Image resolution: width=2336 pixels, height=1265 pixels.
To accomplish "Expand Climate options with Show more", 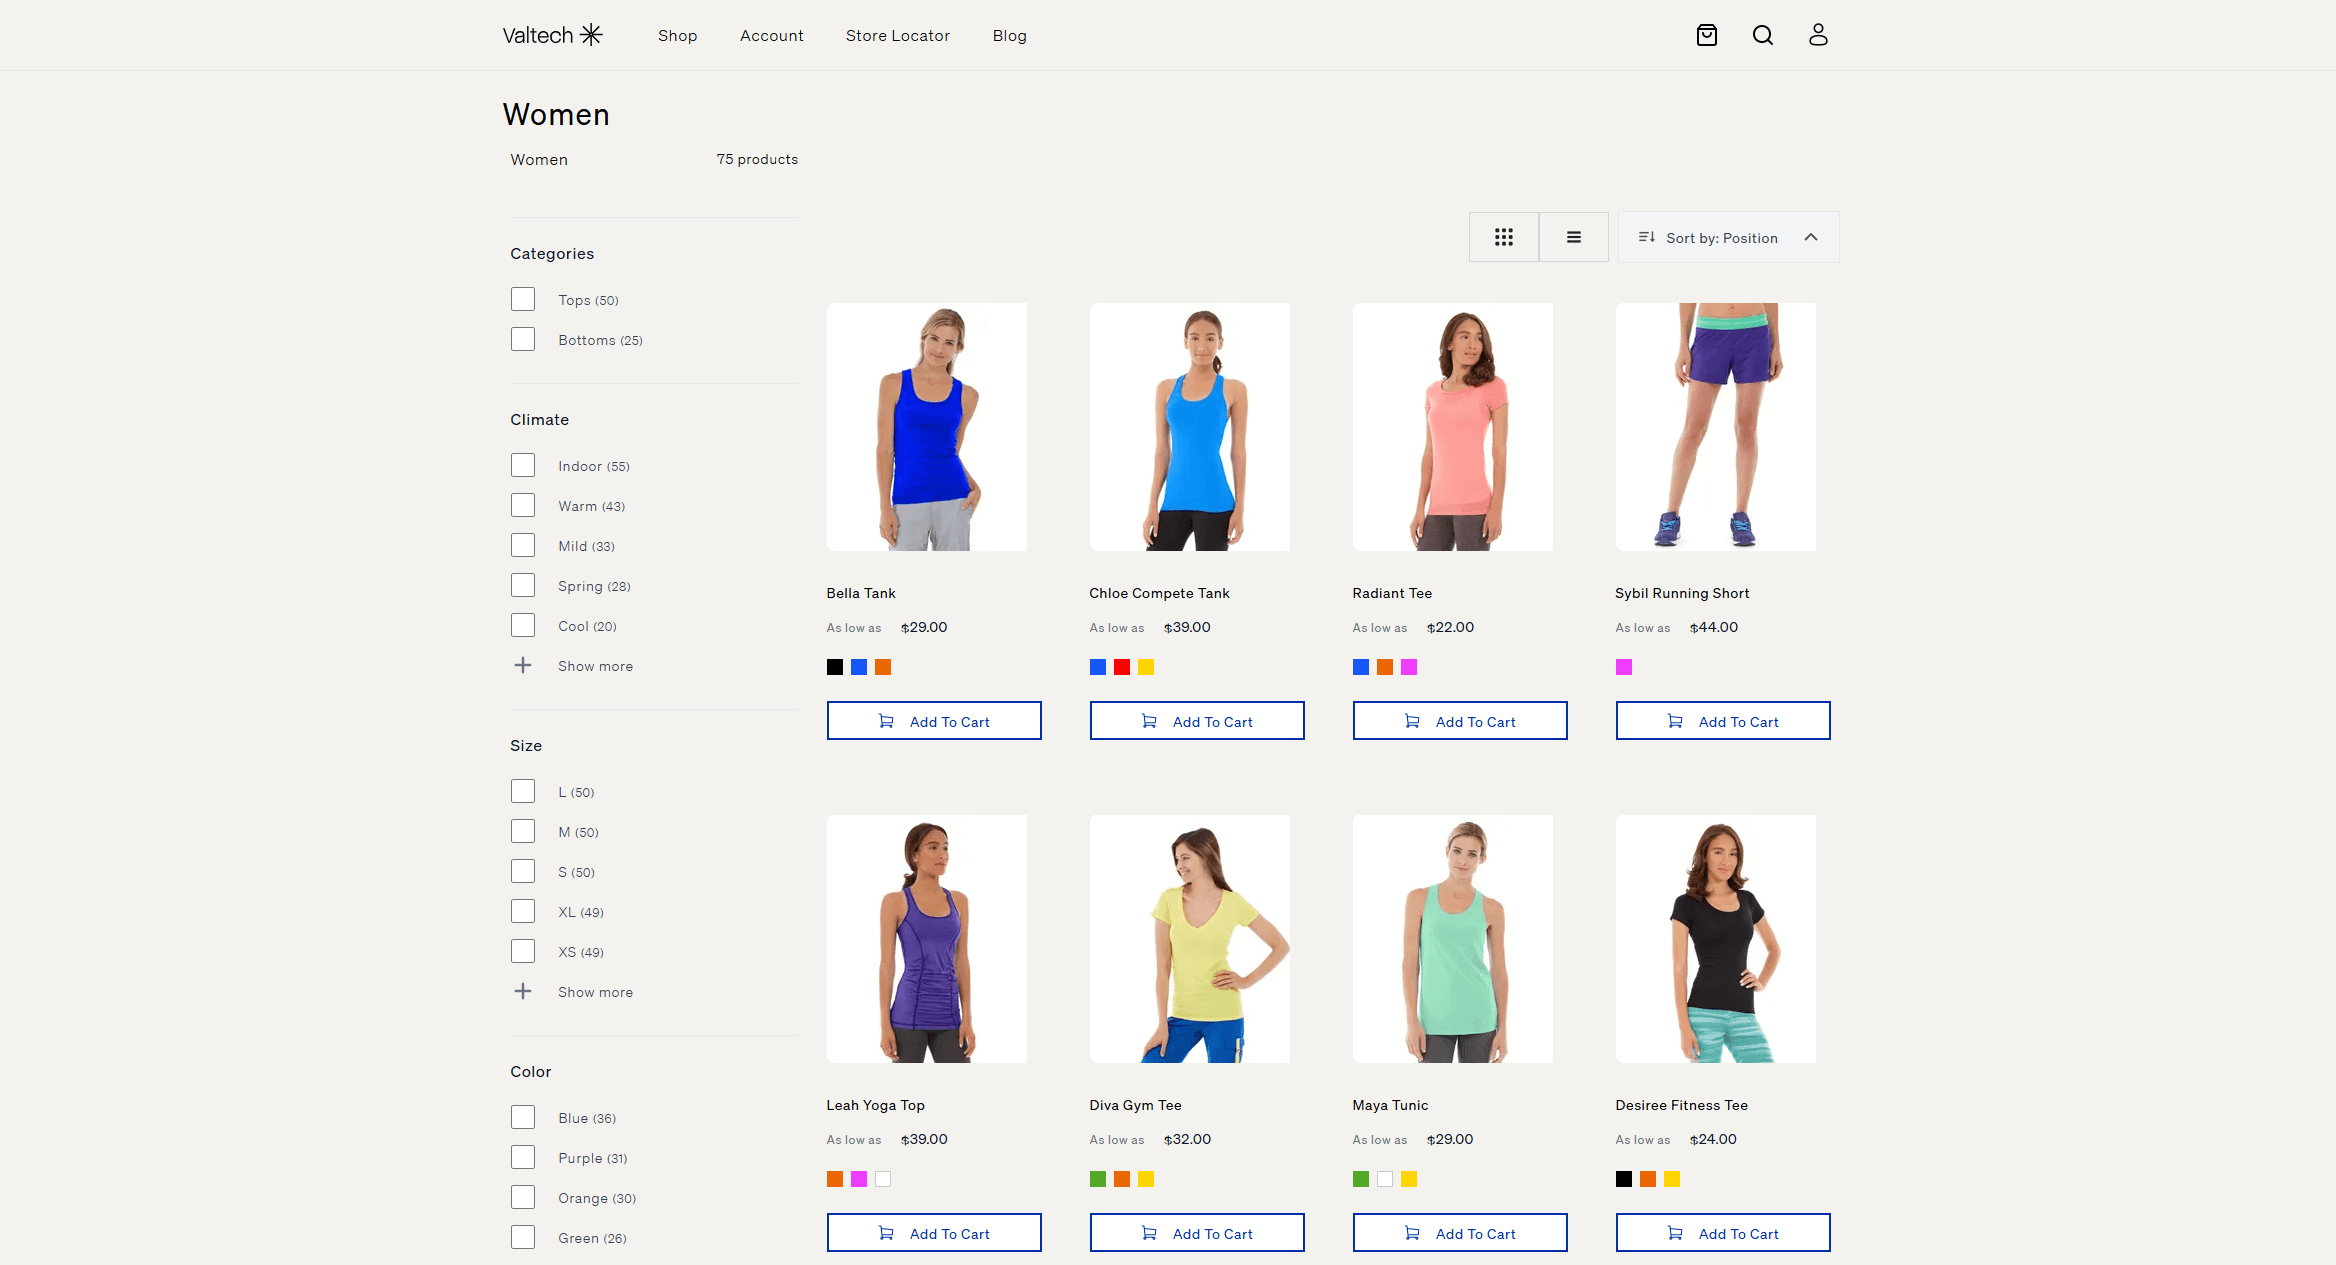I will tap(595, 666).
